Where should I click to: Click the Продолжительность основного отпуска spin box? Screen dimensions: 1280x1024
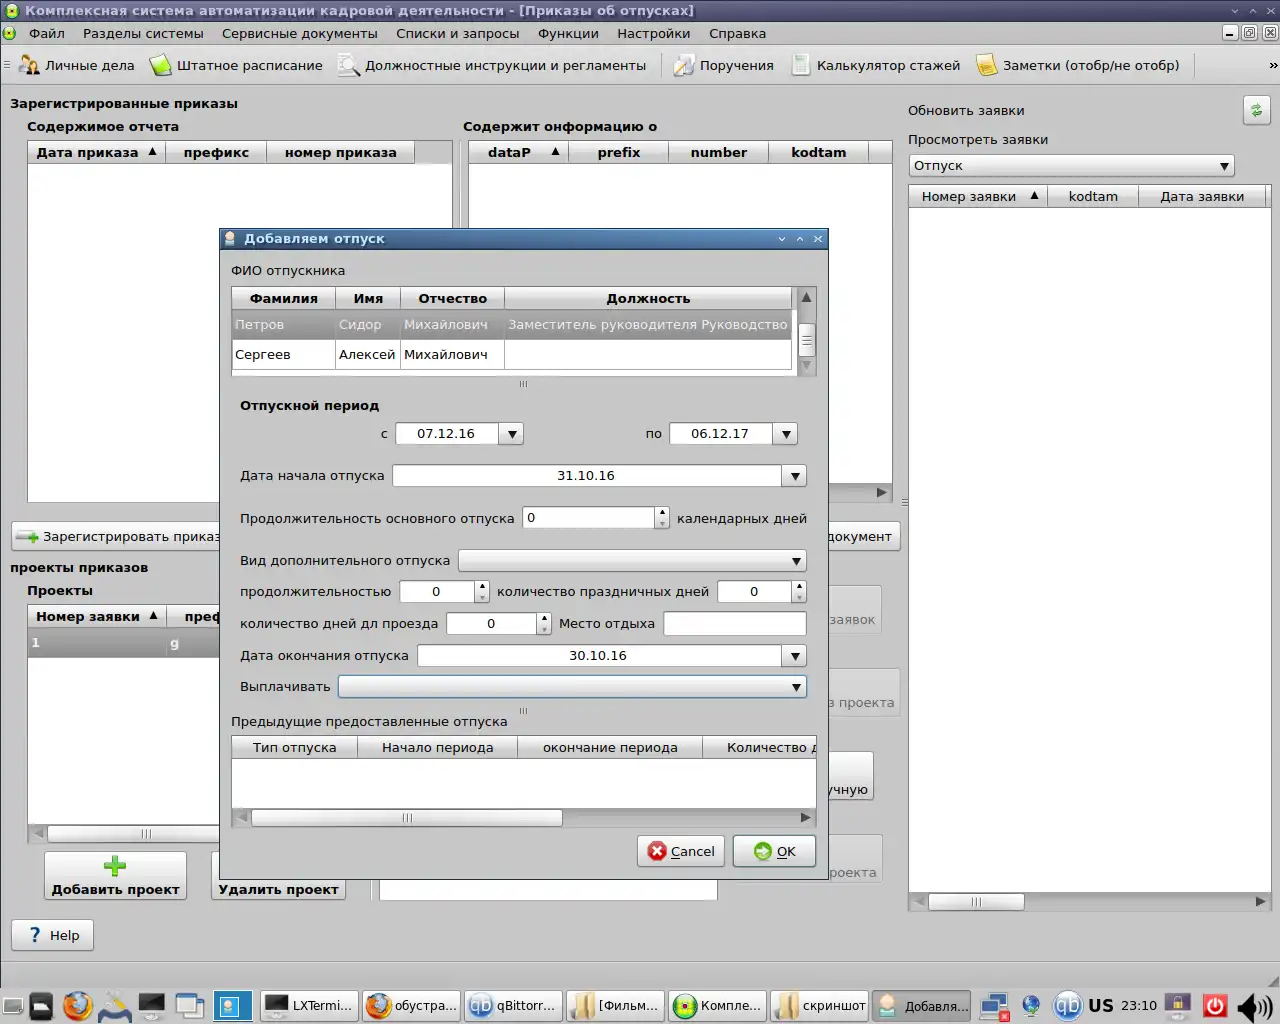(x=596, y=518)
